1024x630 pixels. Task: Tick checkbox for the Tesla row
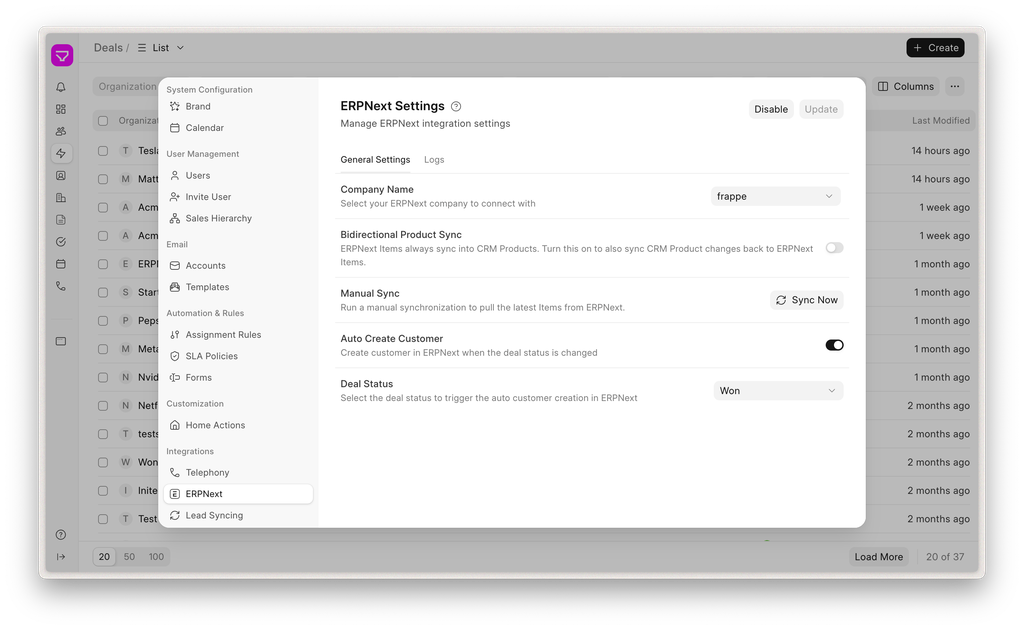tap(103, 151)
